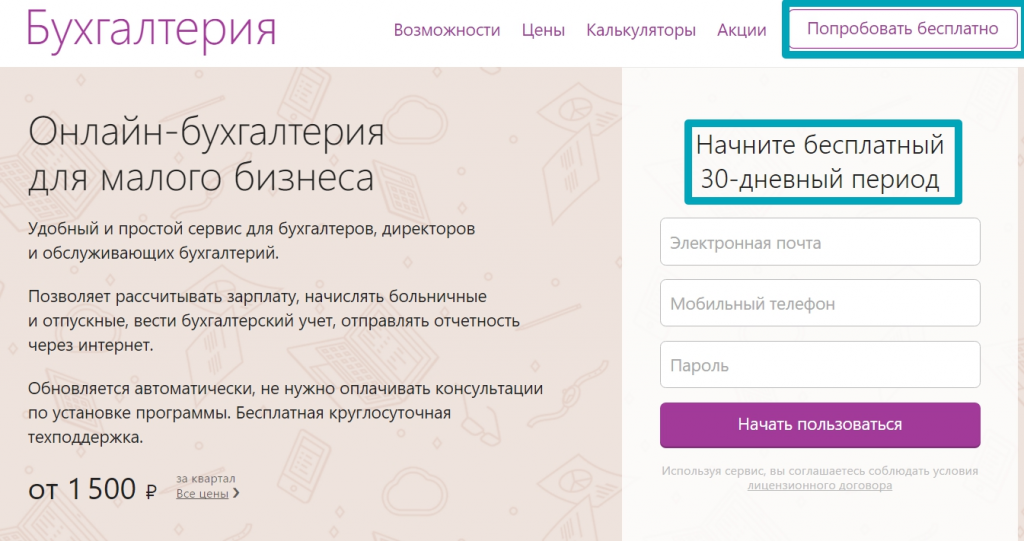Click the chevron next to Все цены
The width and height of the screenshot is (1024, 541).
pos(236,493)
